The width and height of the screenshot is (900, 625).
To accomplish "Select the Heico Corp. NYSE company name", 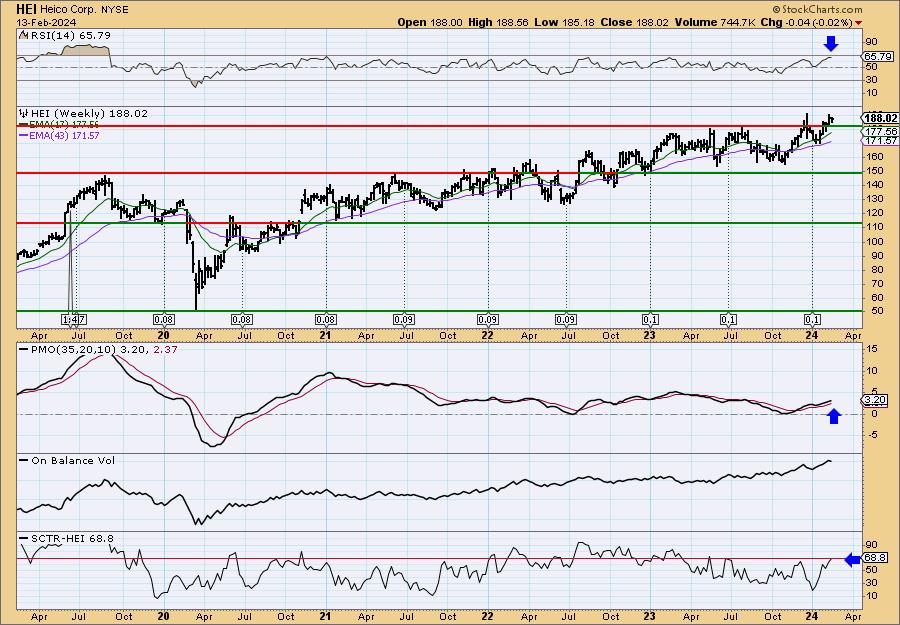I will pyautogui.click(x=84, y=10).
